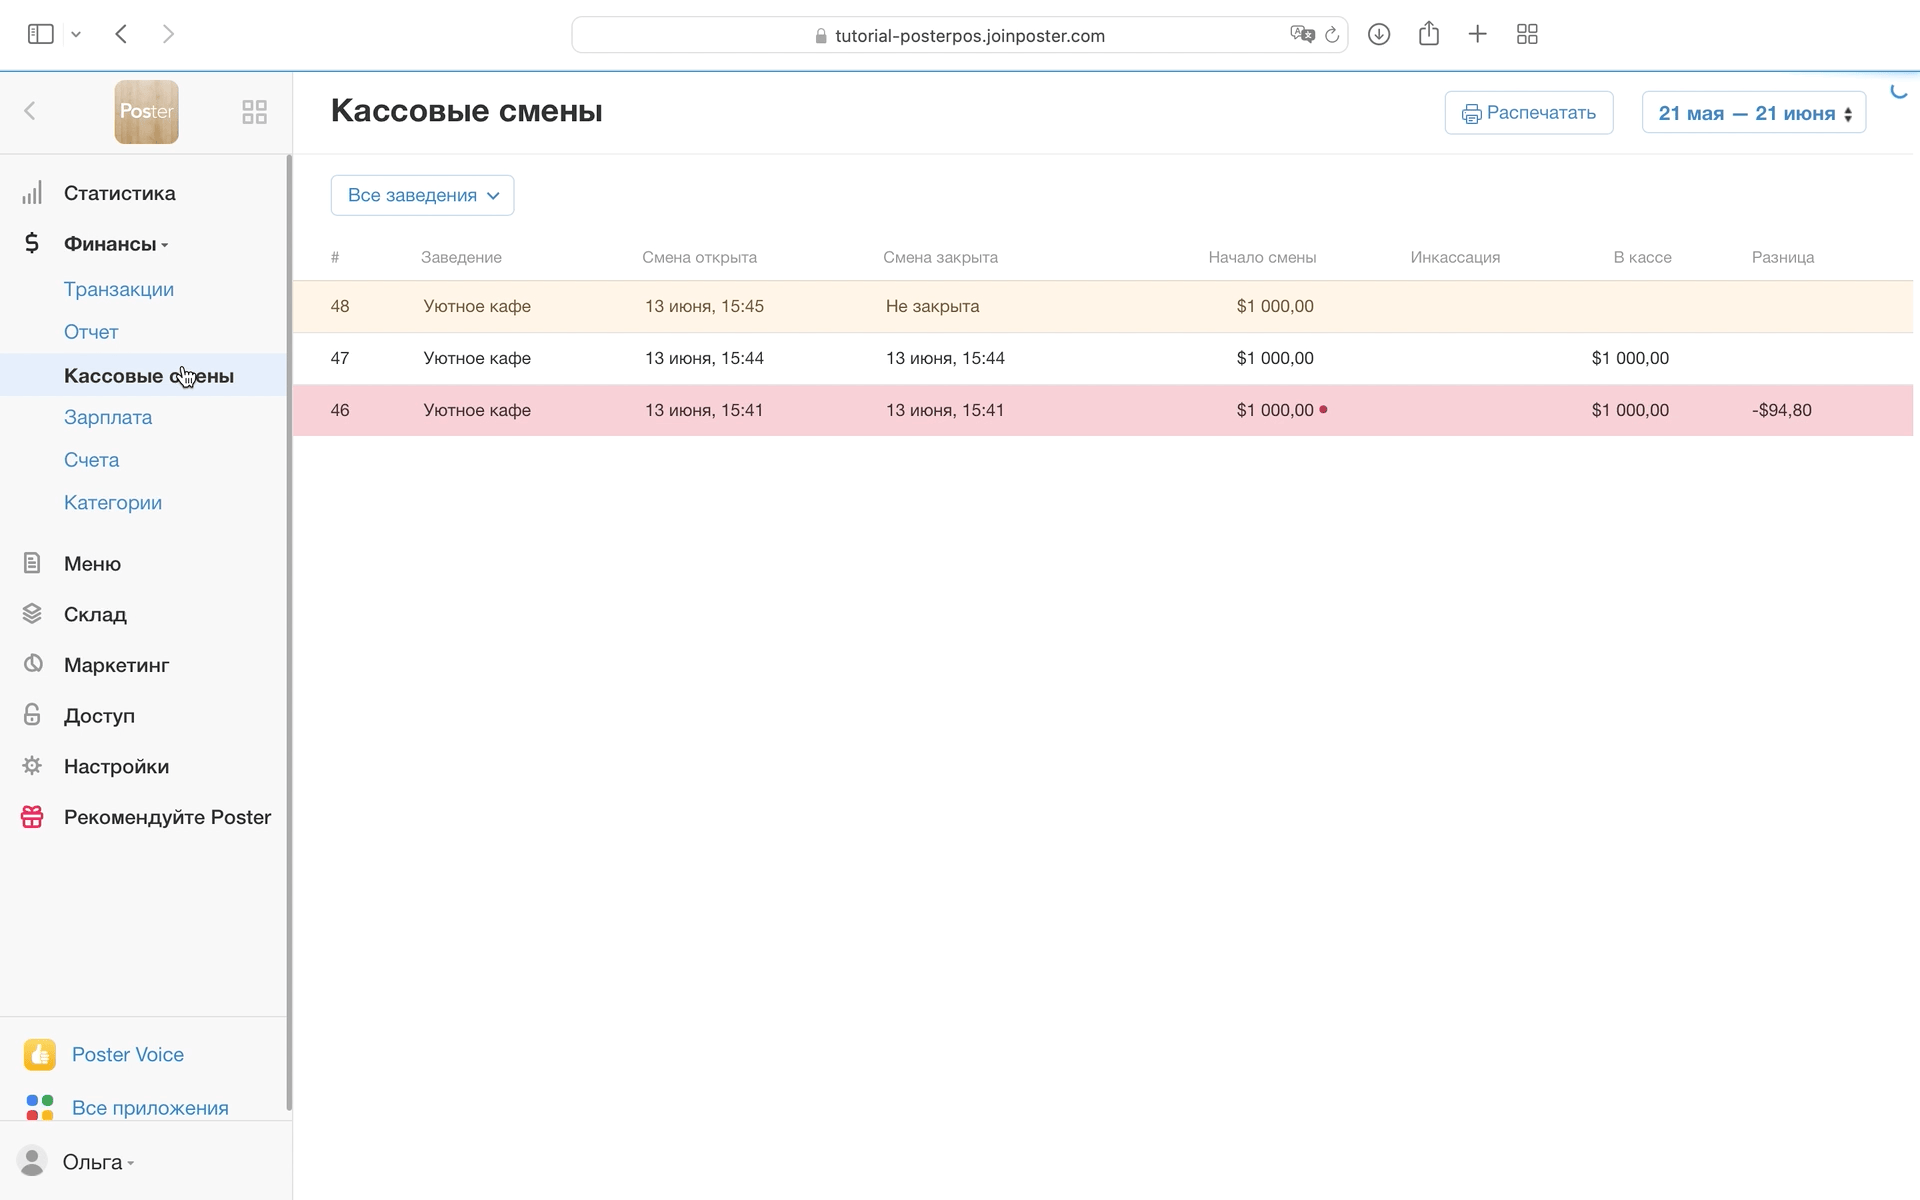Open the Категории finance page
Screen dimensions: 1920x1200
[x=113, y=503]
